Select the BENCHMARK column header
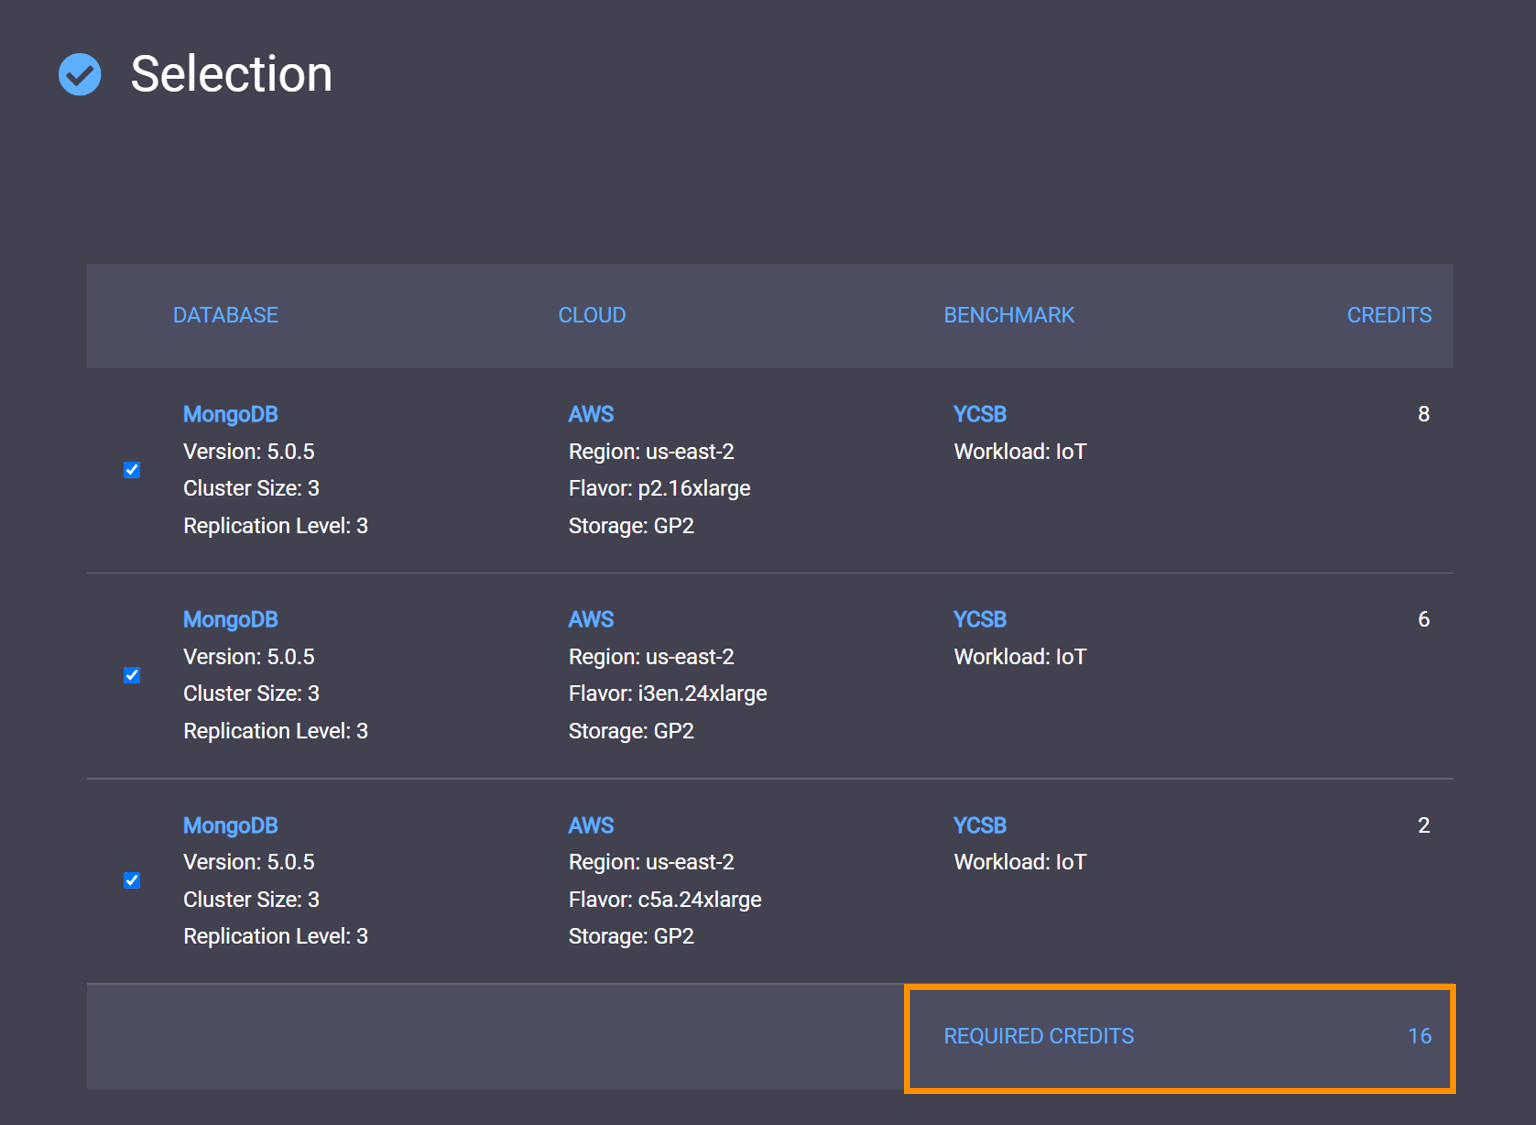Viewport: 1536px width, 1125px height. [x=1008, y=315]
